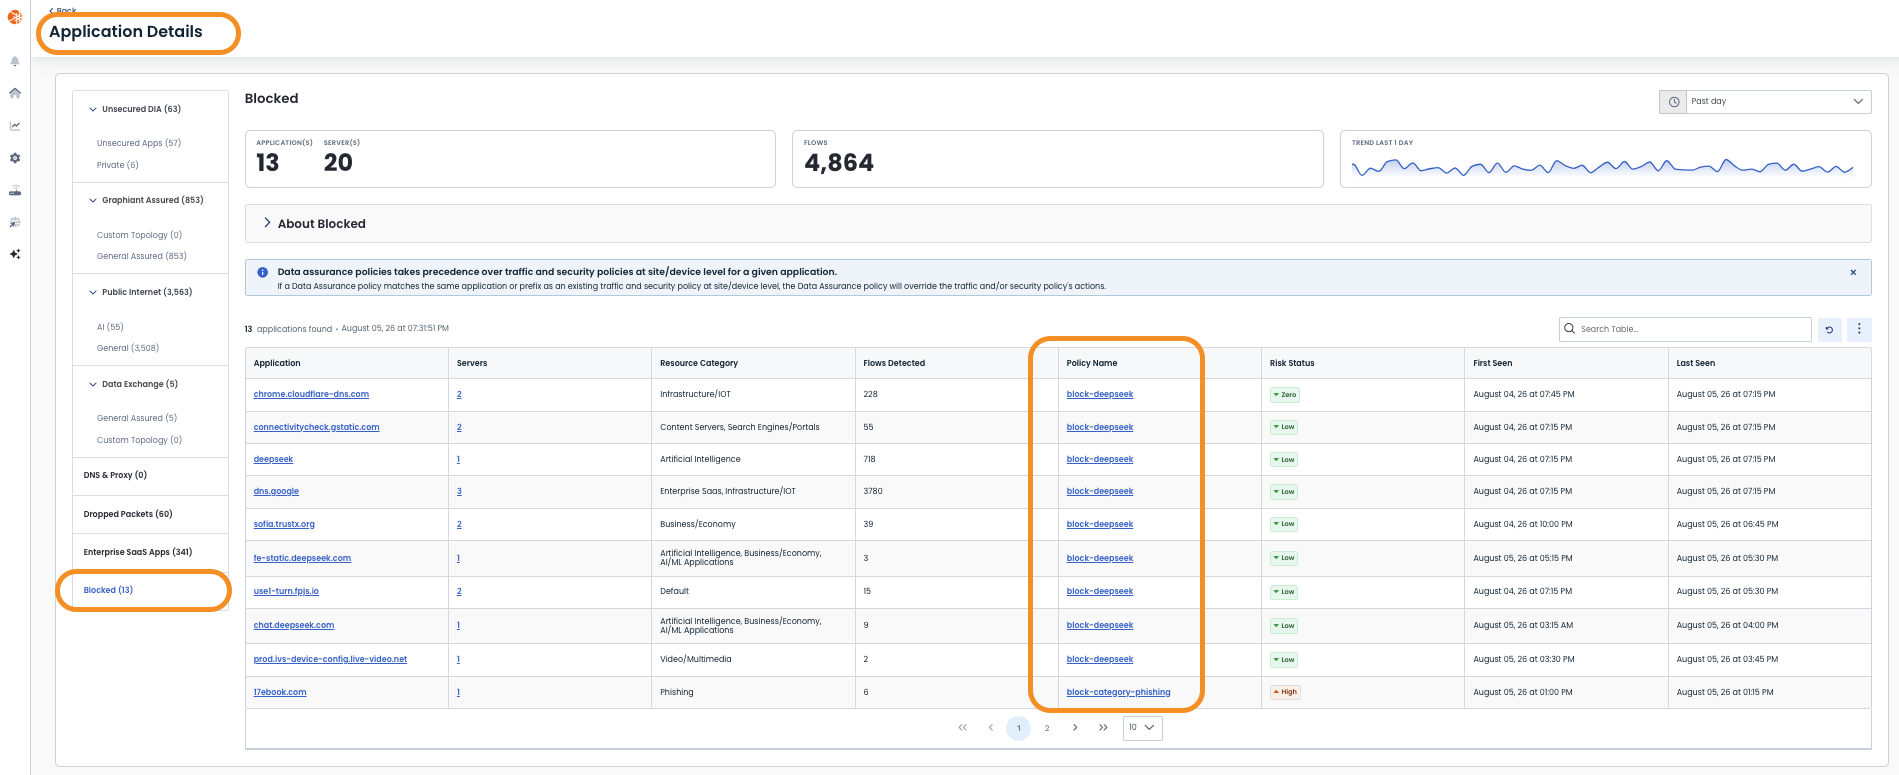The image size is (1899, 775).
Task: Sort by Risk Status column header
Action: tap(1292, 363)
